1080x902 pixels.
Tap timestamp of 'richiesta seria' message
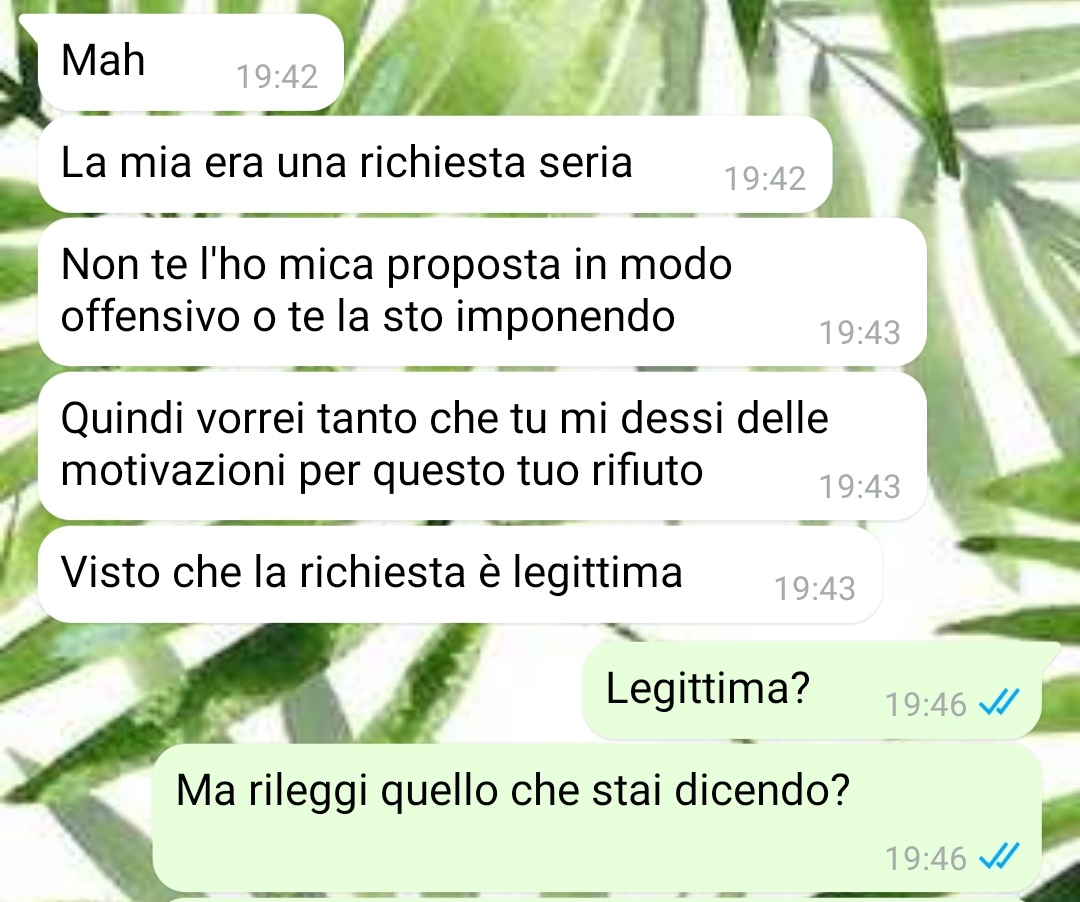[x=765, y=179]
